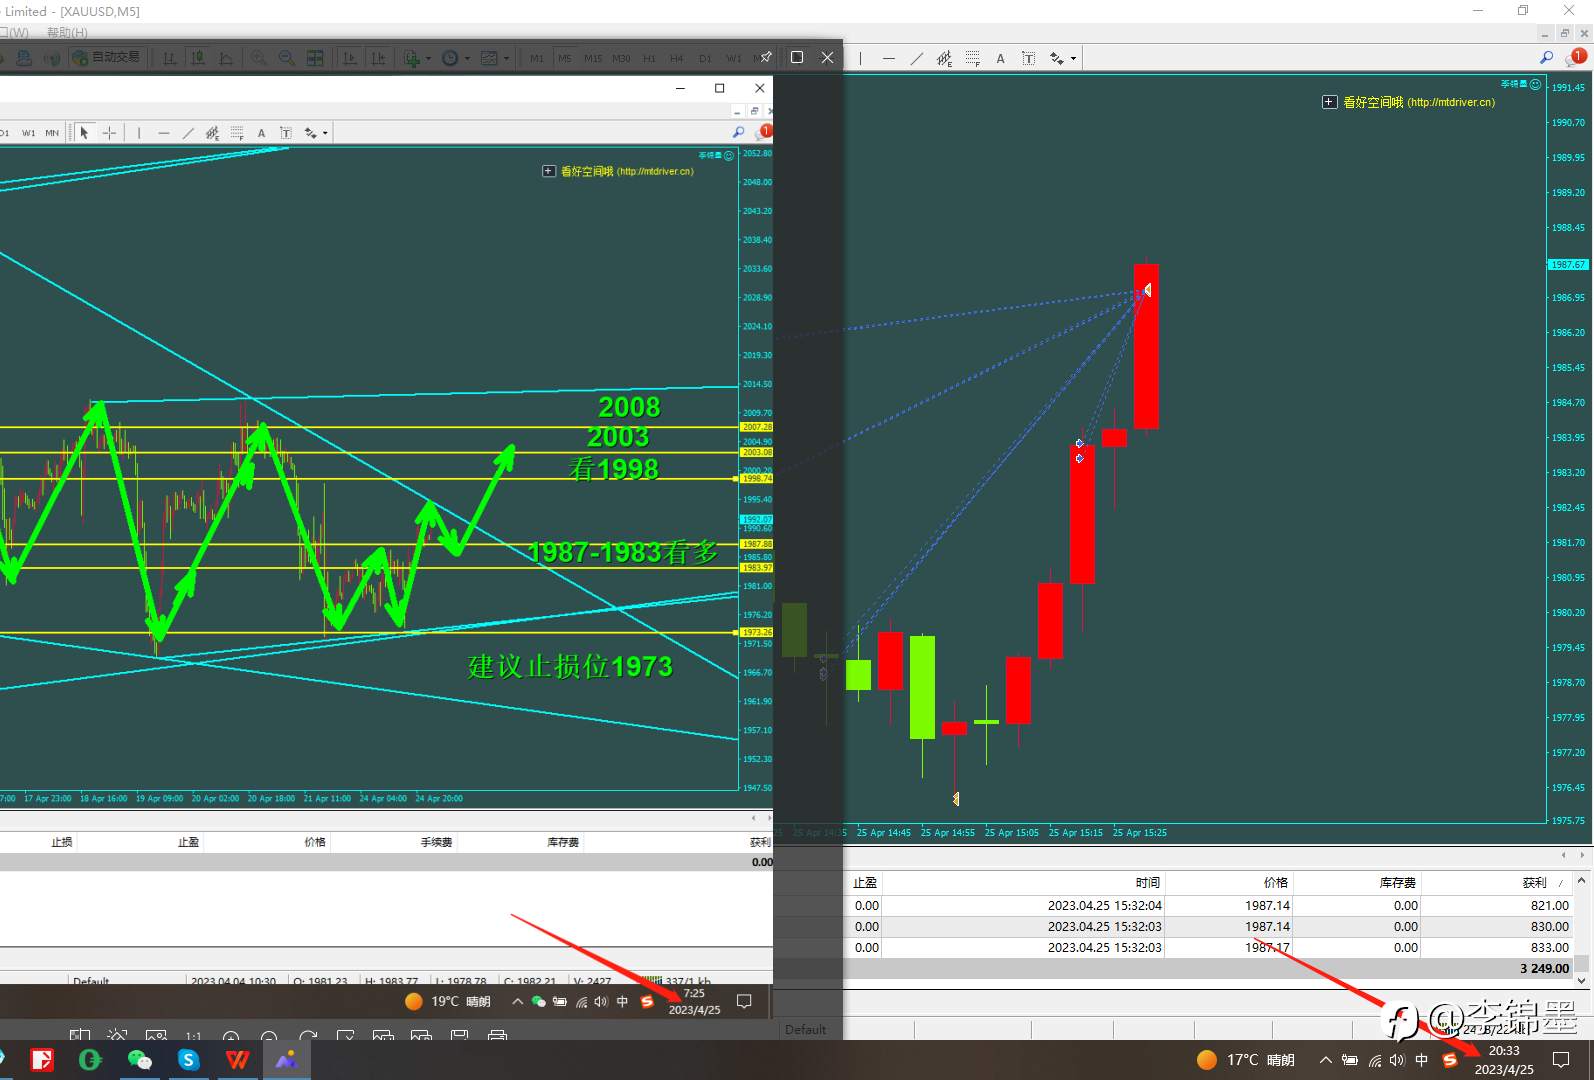Image resolution: width=1594 pixels, height=1080 pixels.
Task: Toggle H1 timeframe in dimmed toolbar
Action: tap(649, 58)
